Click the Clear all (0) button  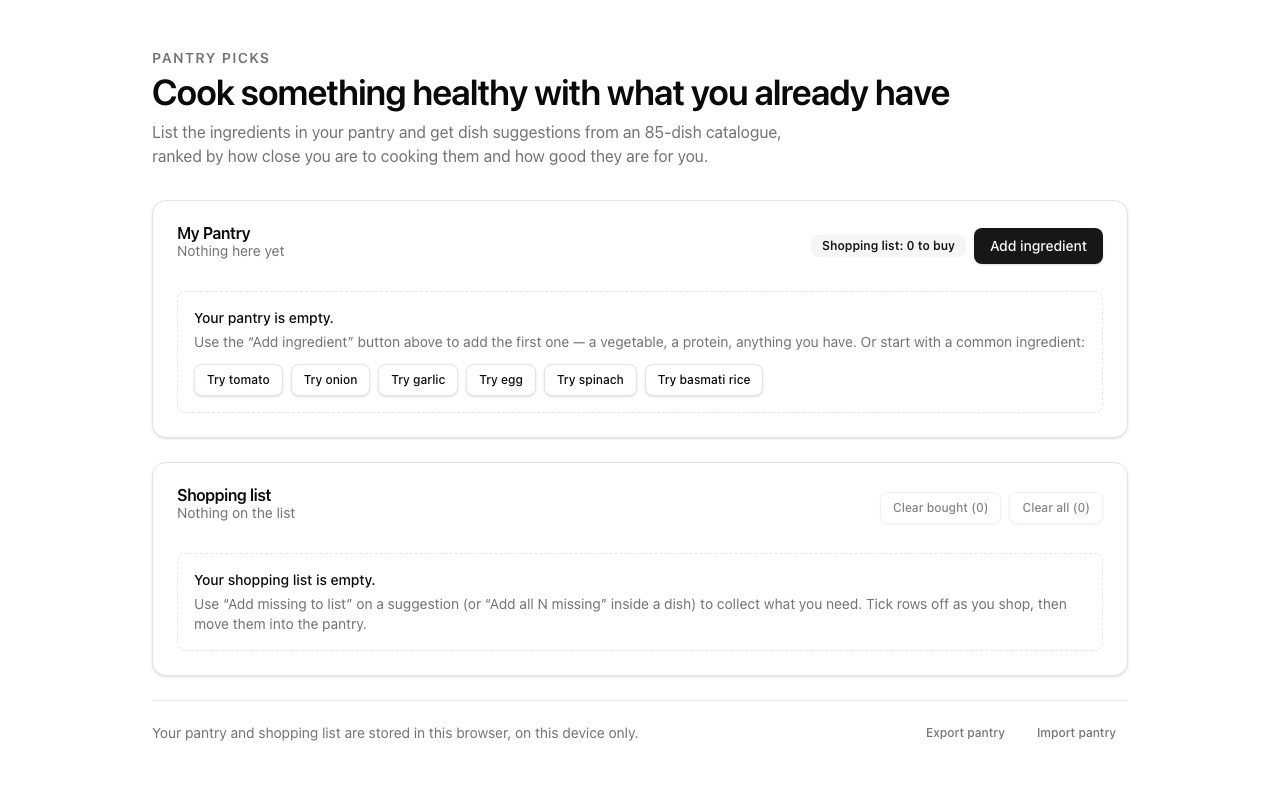(1056, 508)
